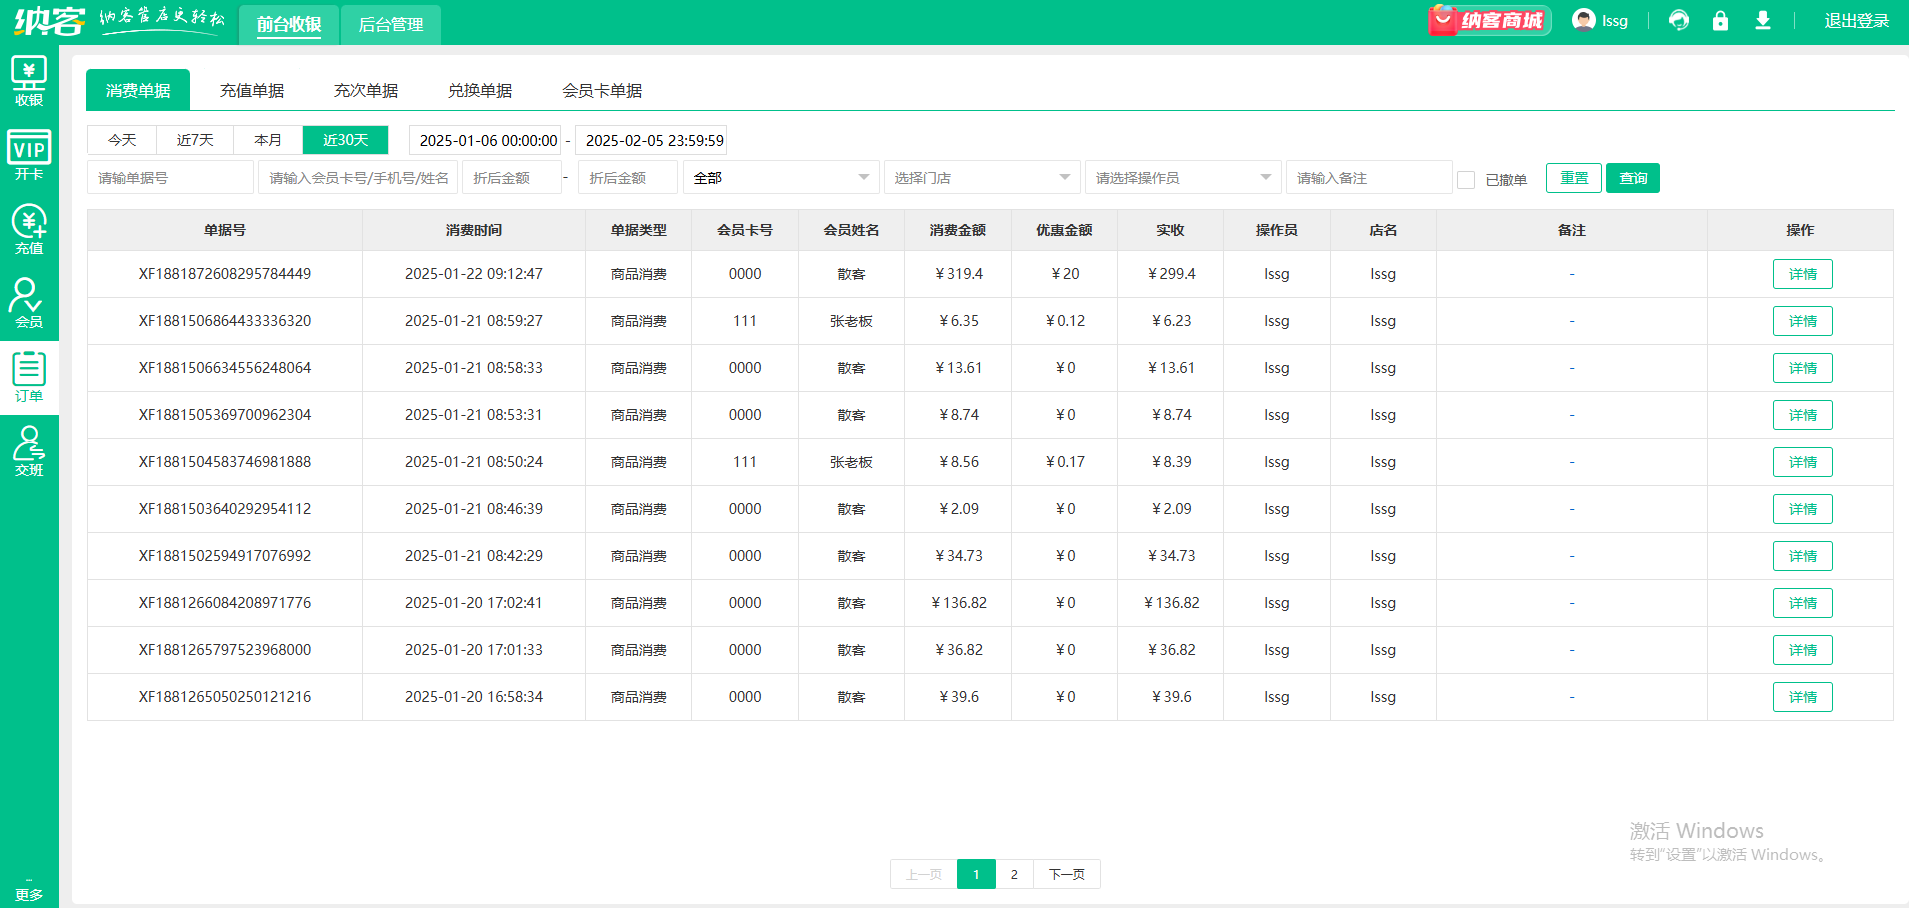The height and width of the screenshot is (908, 1909).
Task: Select the 近7天 date range option
Action: [195, 140]
